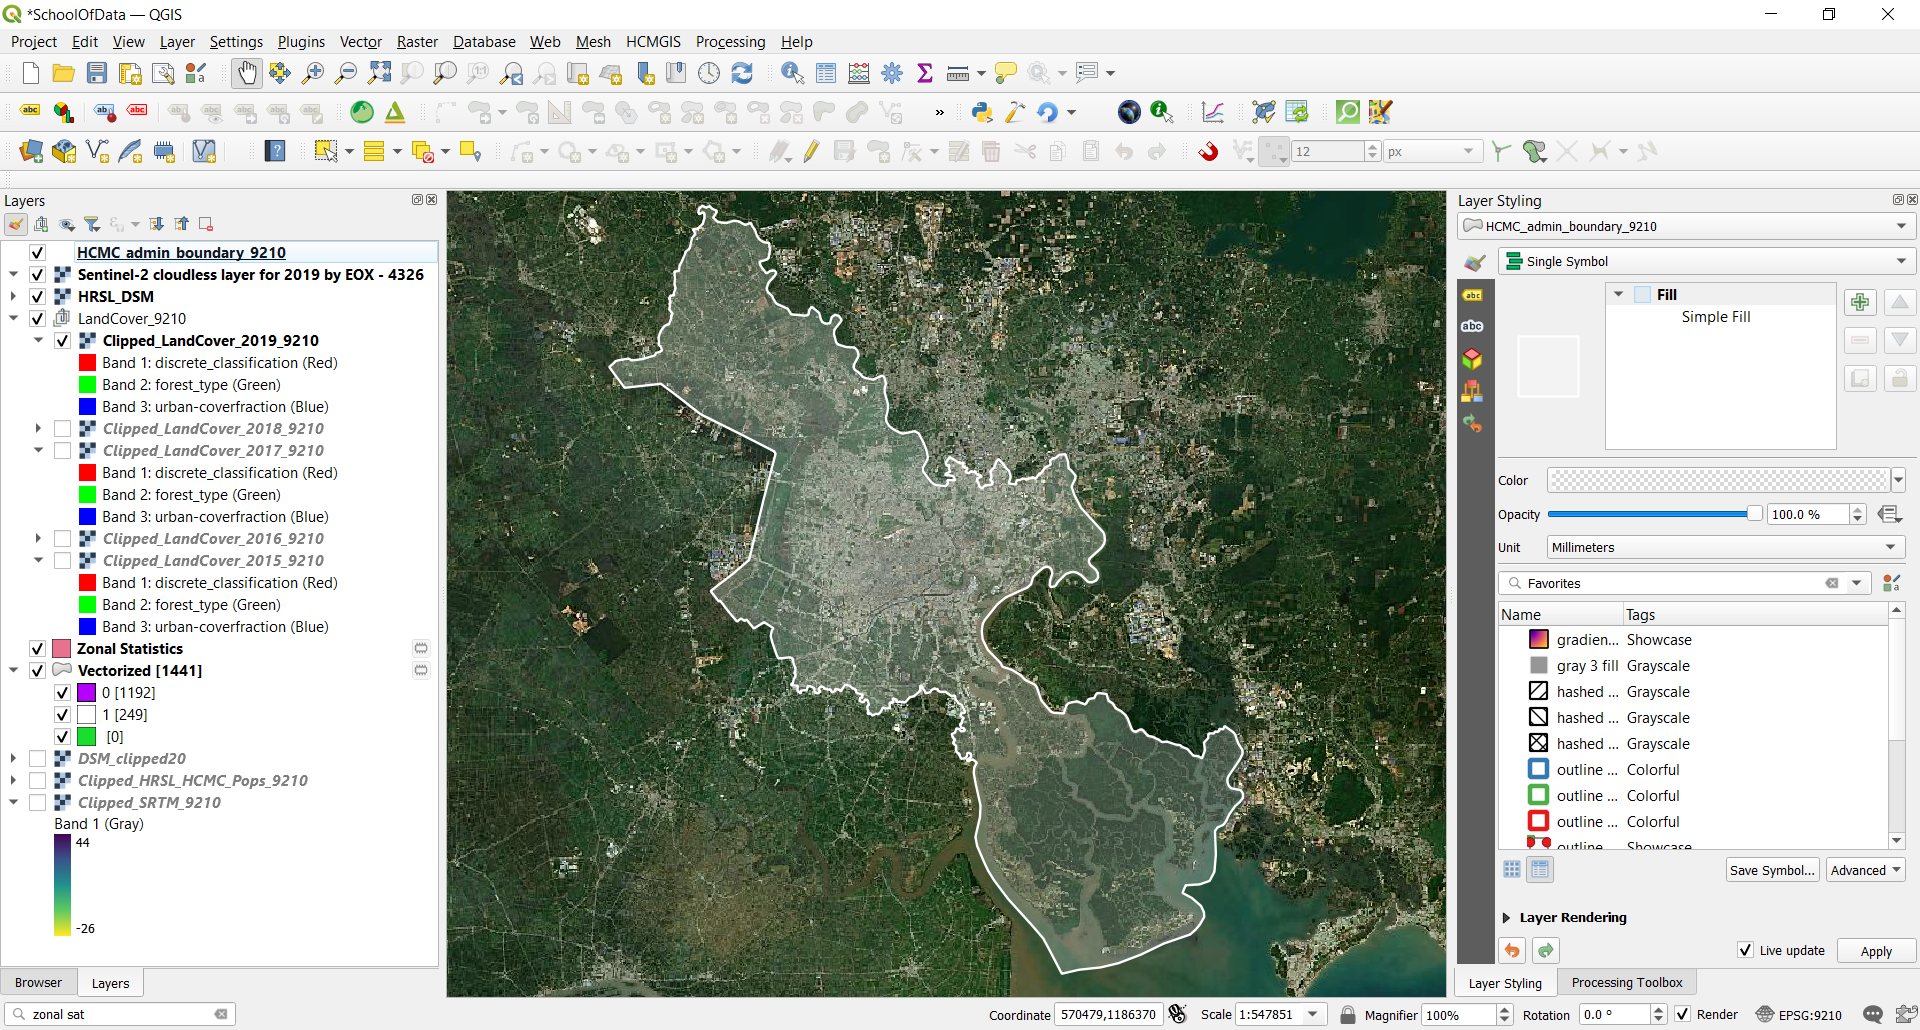1920x1030 pixels.
Task: Open the attribute table icon
Action: tap(826, 73)
